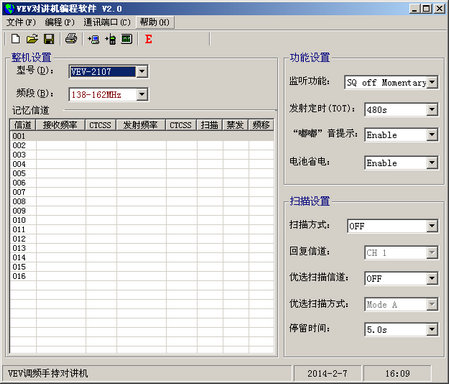The width and height of the screenshot is (449, 384).
Task: Expand the 优选扫描信道 OFF dropdown
Action: pos(432,278)
